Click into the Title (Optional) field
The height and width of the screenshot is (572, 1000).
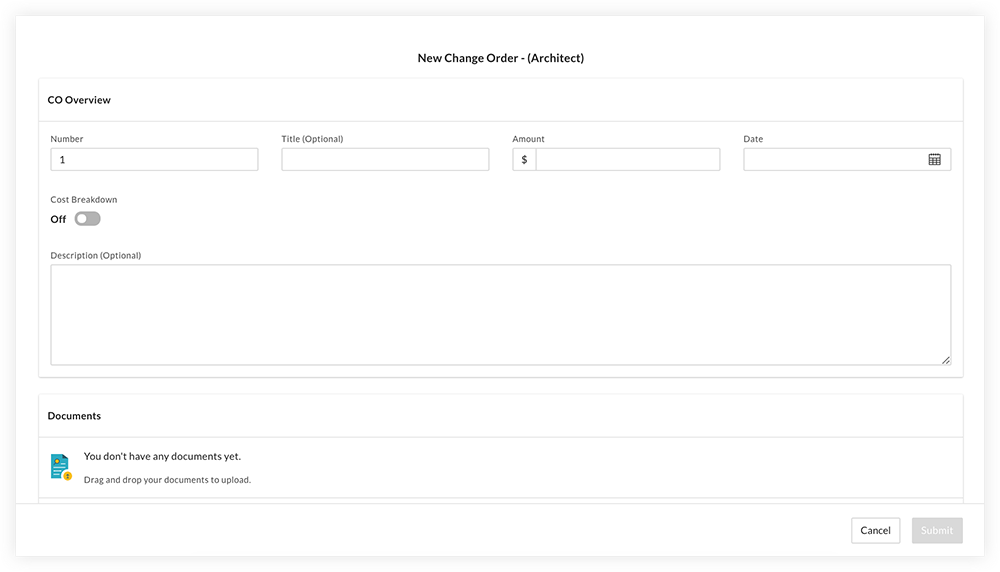[x=385, y=159]
